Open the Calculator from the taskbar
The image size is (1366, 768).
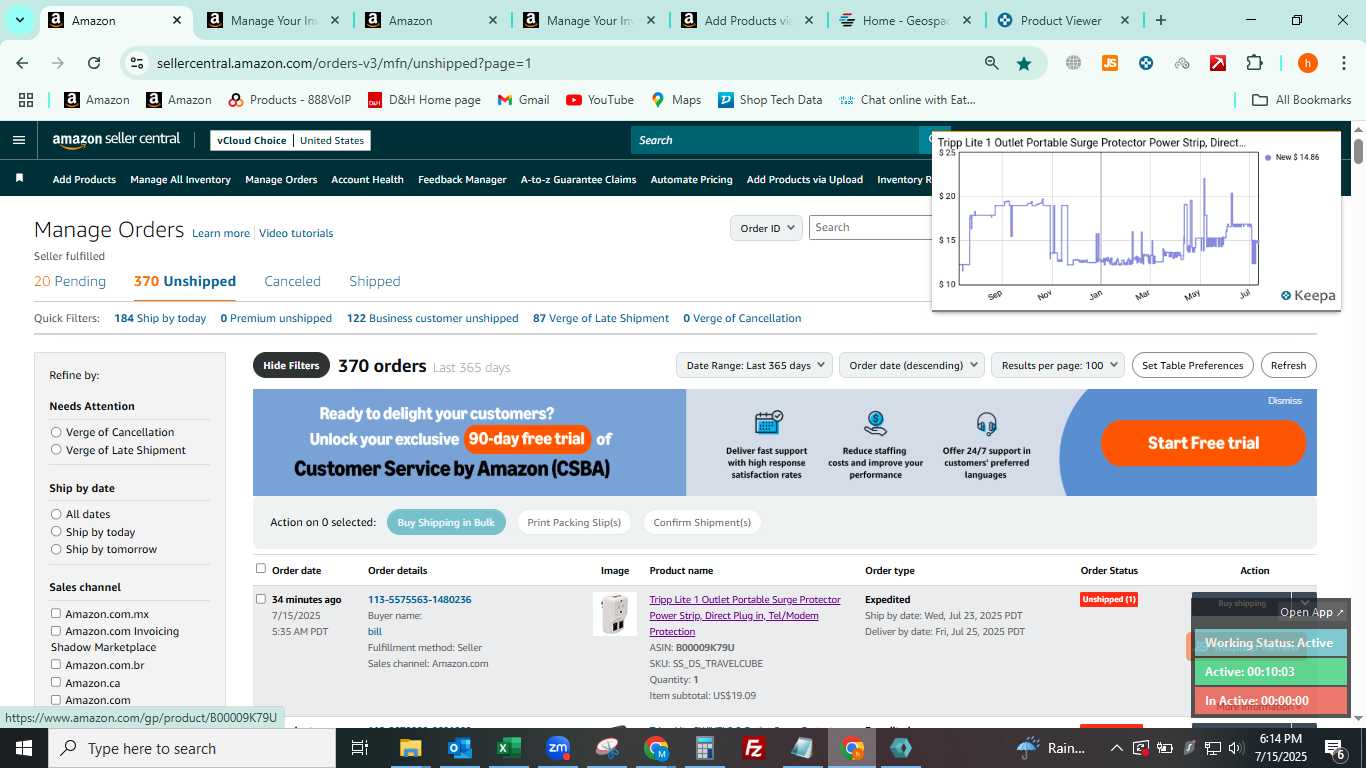click(705, 748)
